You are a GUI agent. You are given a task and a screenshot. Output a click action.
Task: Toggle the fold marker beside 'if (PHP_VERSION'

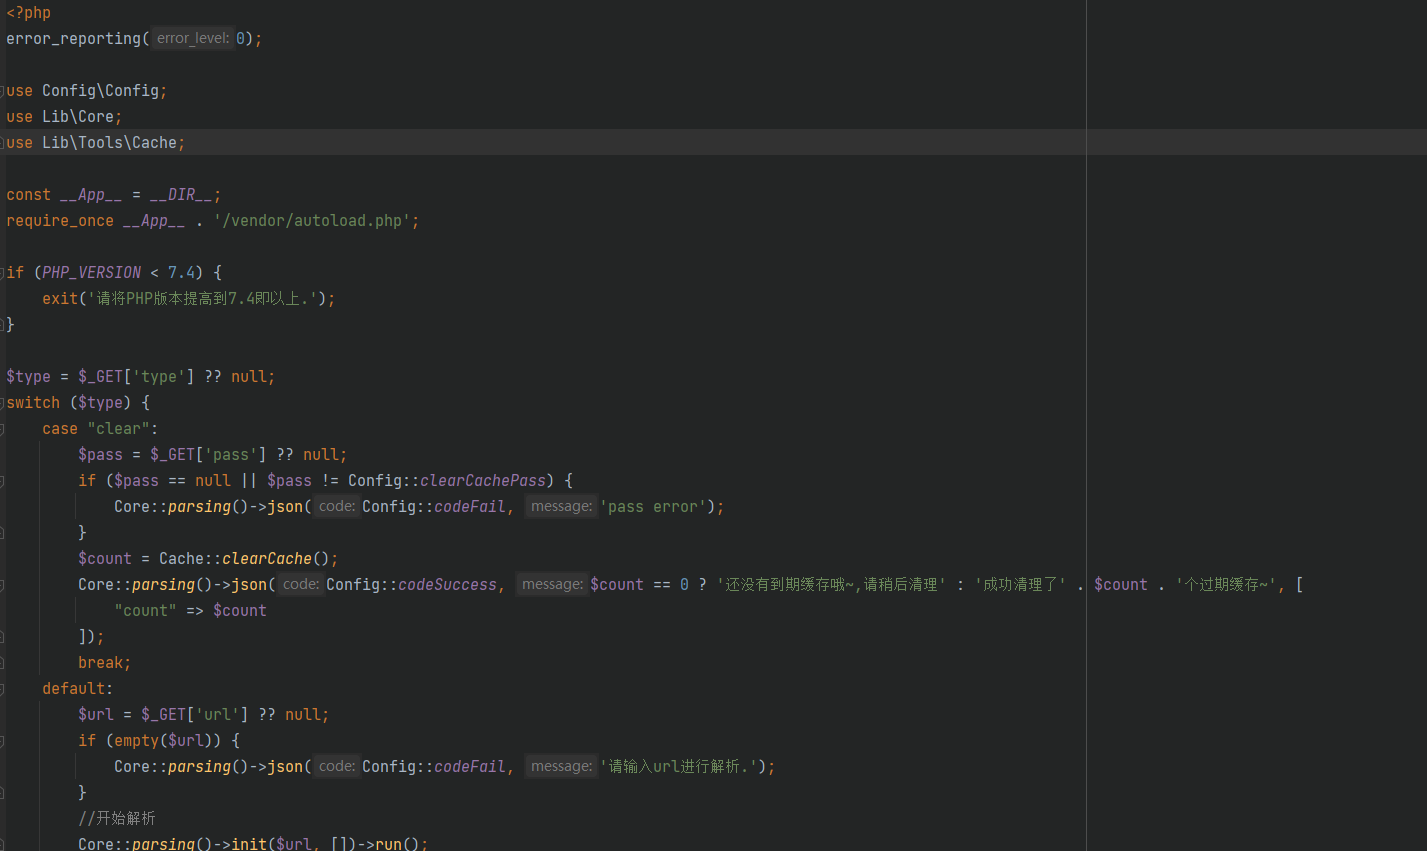[x=2, y=273]
